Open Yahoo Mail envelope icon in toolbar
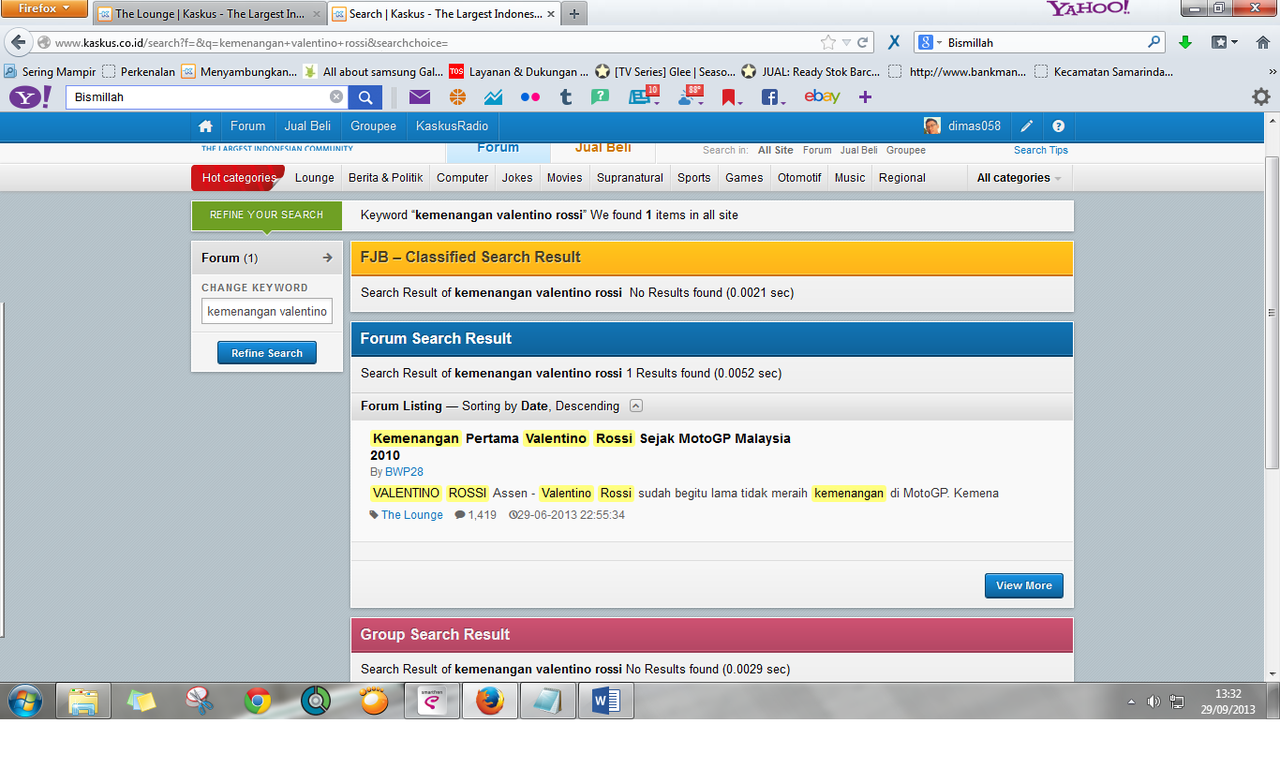This screenshot has height=768, width=1280. click(419, 97)
